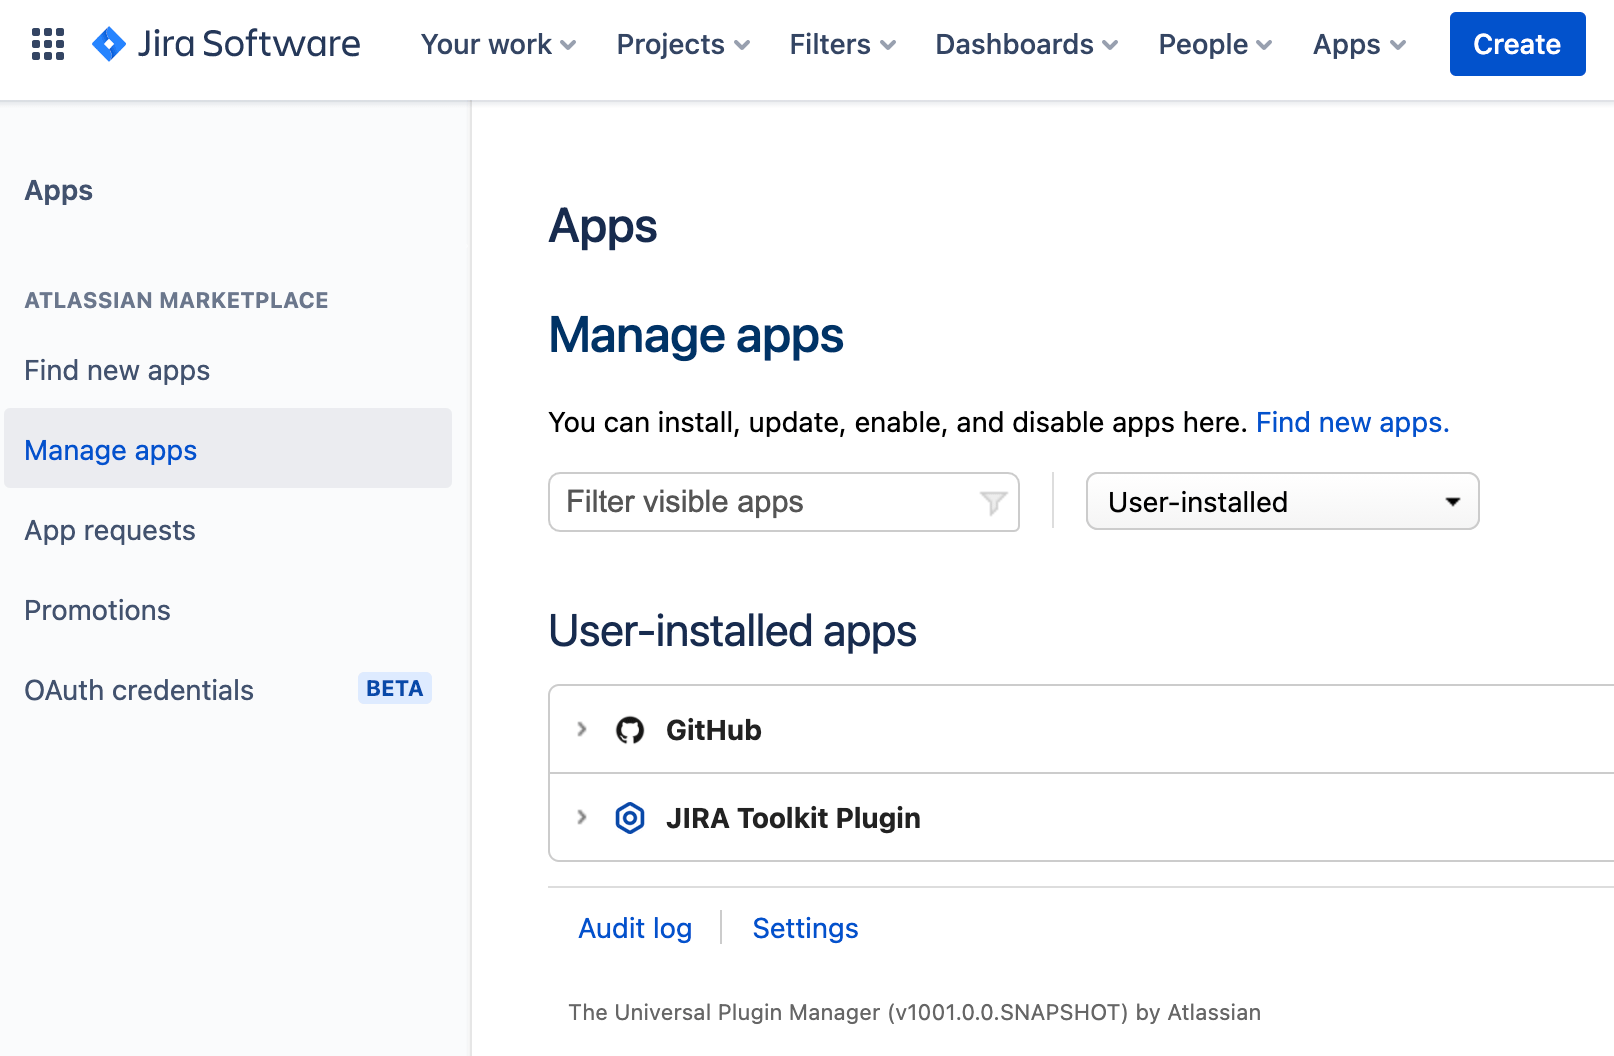Open the Projects menu
Viewport: 1614px width, 1056px height.
(681, 44)
